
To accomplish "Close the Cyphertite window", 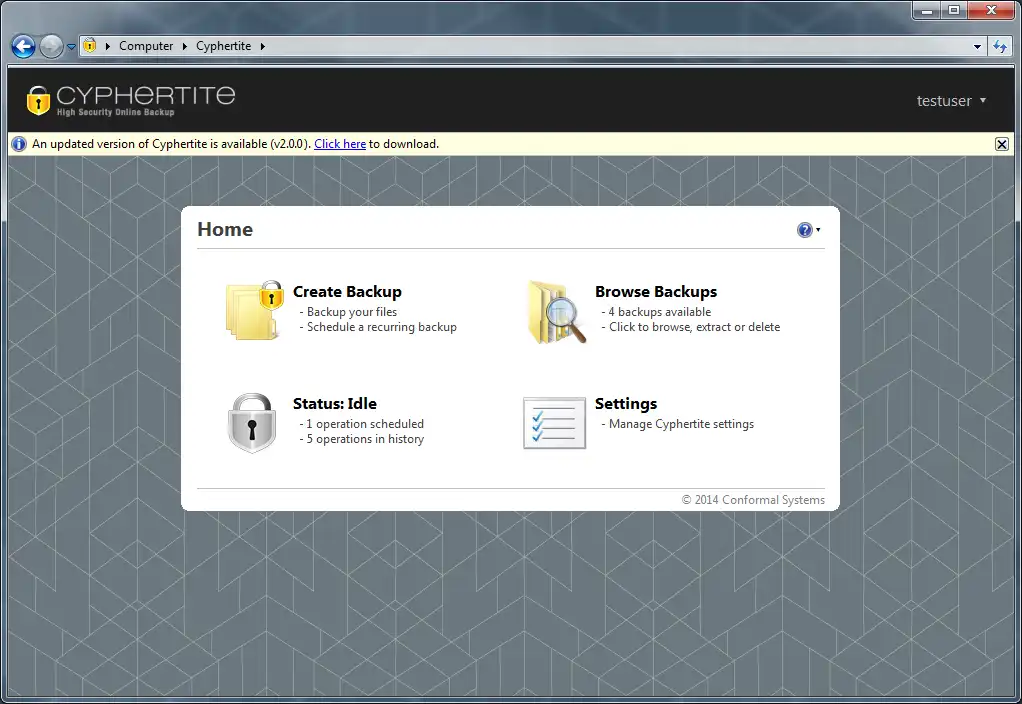I will tap(991, 10).
